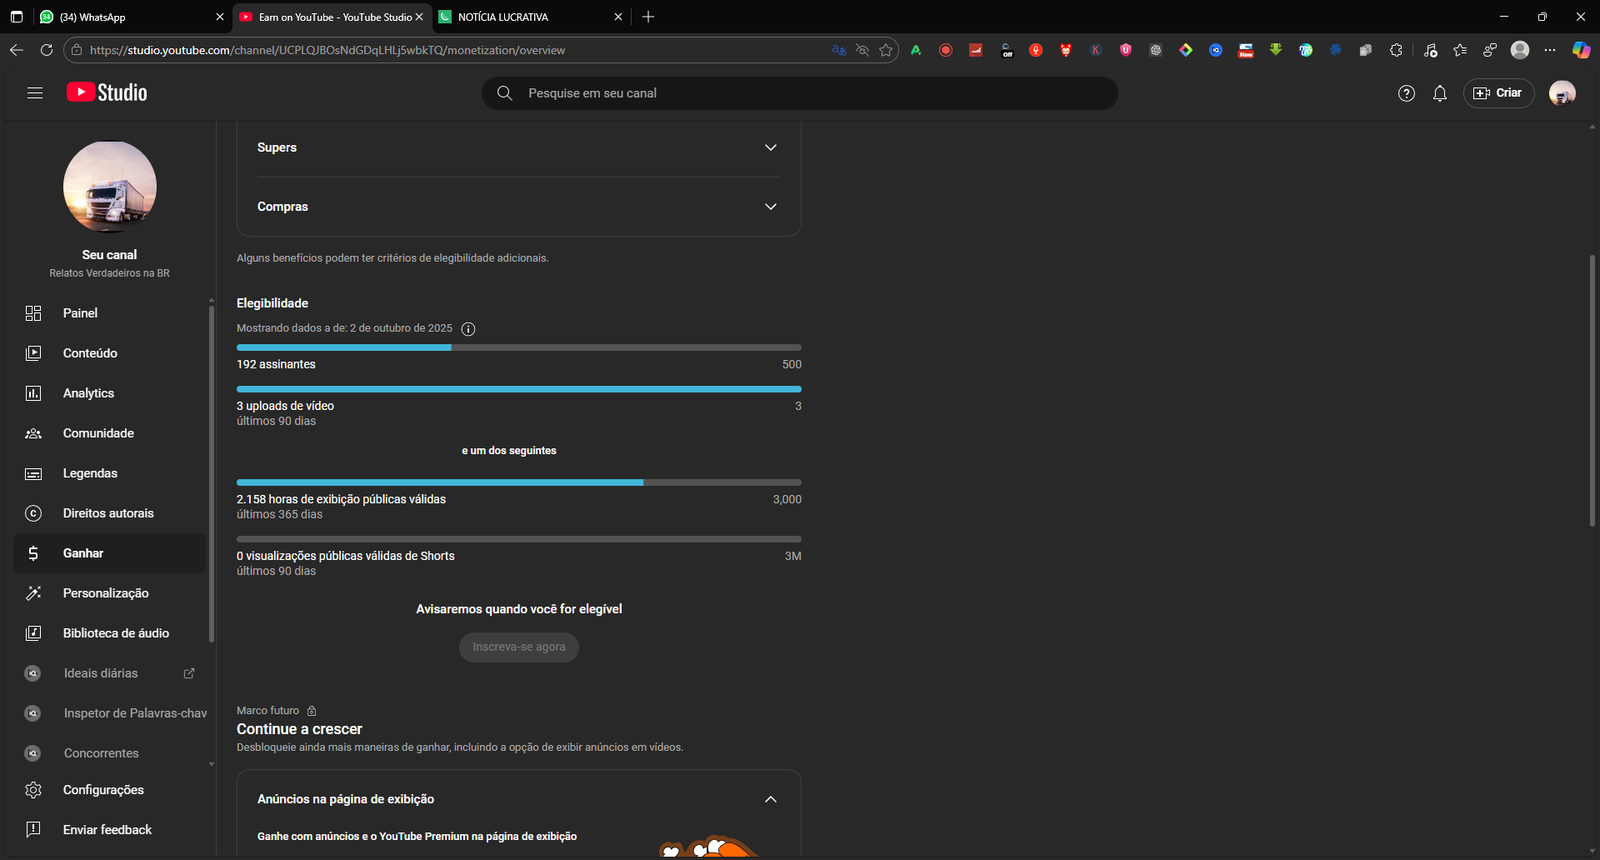Image resolution: width=1600 pixels, height=860 pixels.
Task: Open Direitos autorais in sidebar
Action: pyautogui.click(x=108, y=513)
